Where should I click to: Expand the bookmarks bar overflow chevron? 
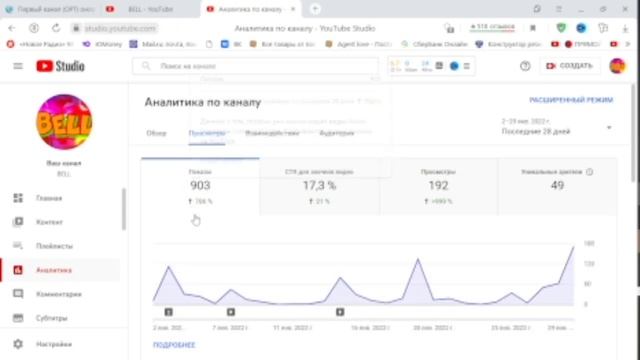628,44
